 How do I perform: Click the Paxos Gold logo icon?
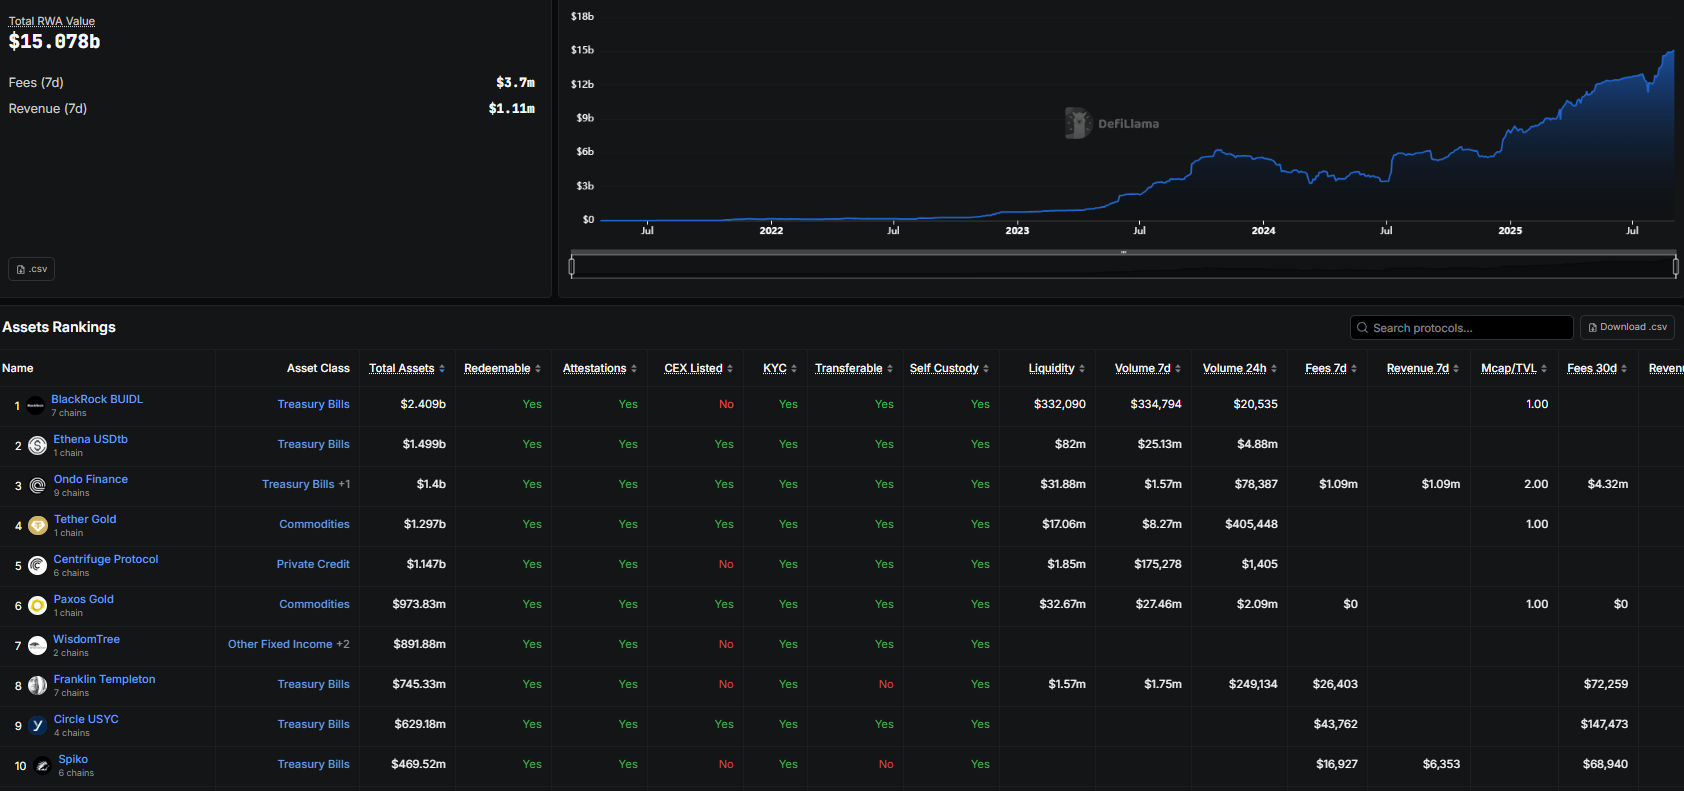37,606
